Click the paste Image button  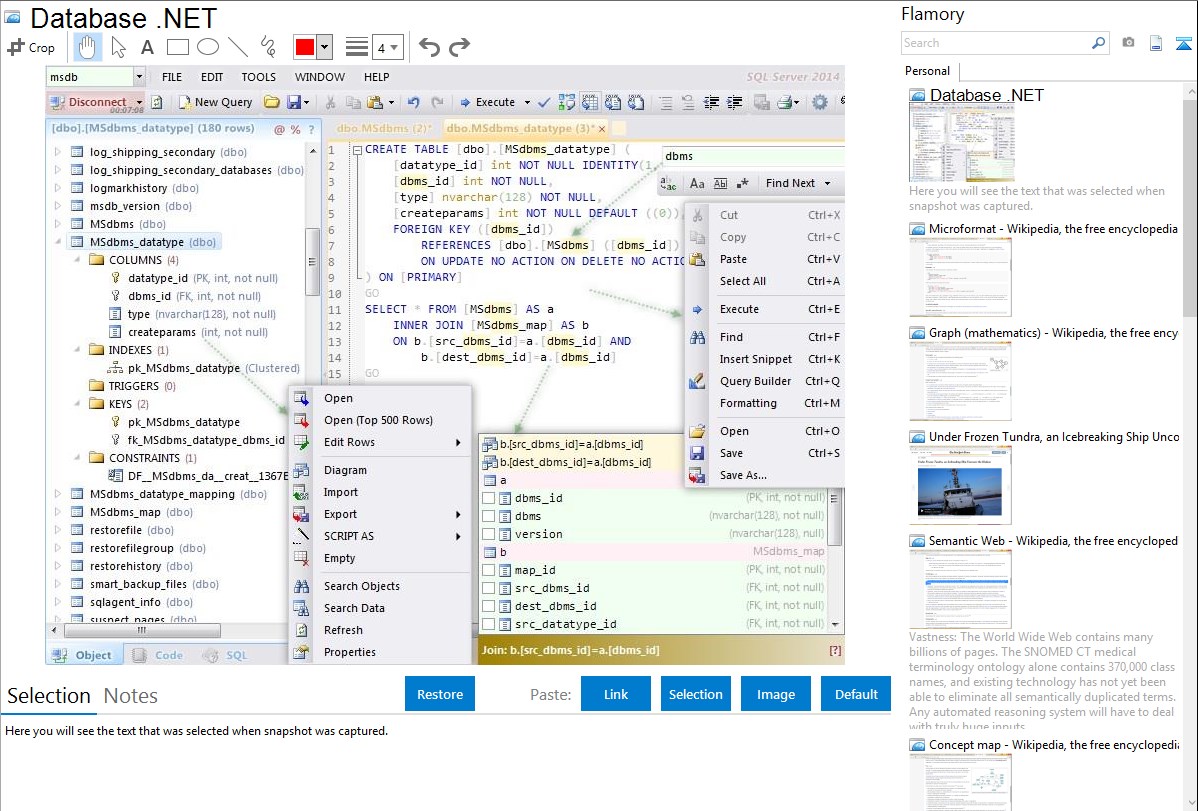click(775, 694)
